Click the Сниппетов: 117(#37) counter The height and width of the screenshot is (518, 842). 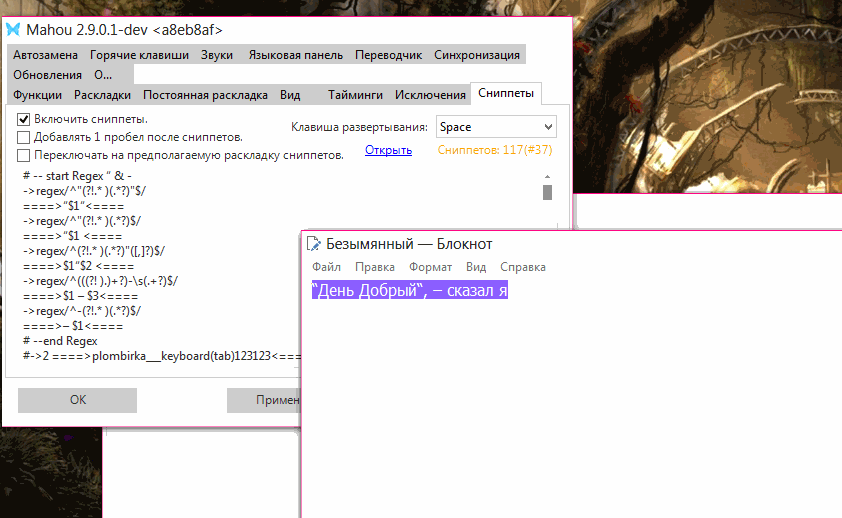[495, 150]
